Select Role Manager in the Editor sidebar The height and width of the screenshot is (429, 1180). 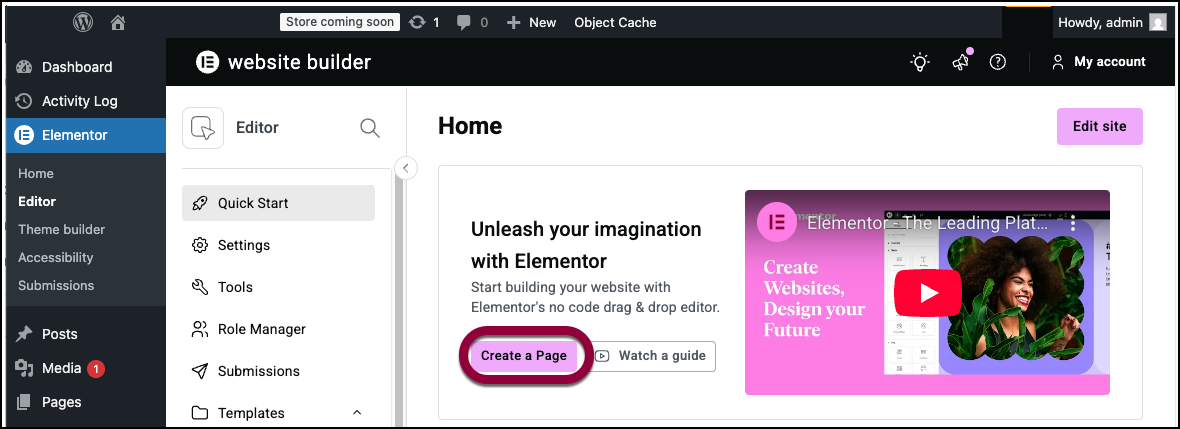click(261, 329)
